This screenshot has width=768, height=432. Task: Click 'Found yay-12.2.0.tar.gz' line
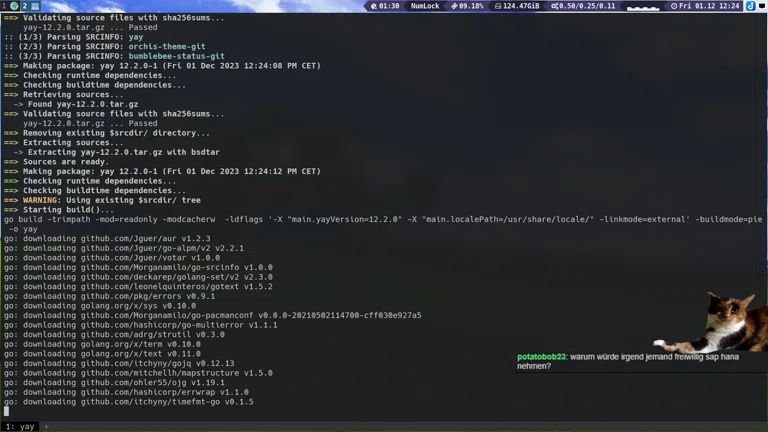76,104
